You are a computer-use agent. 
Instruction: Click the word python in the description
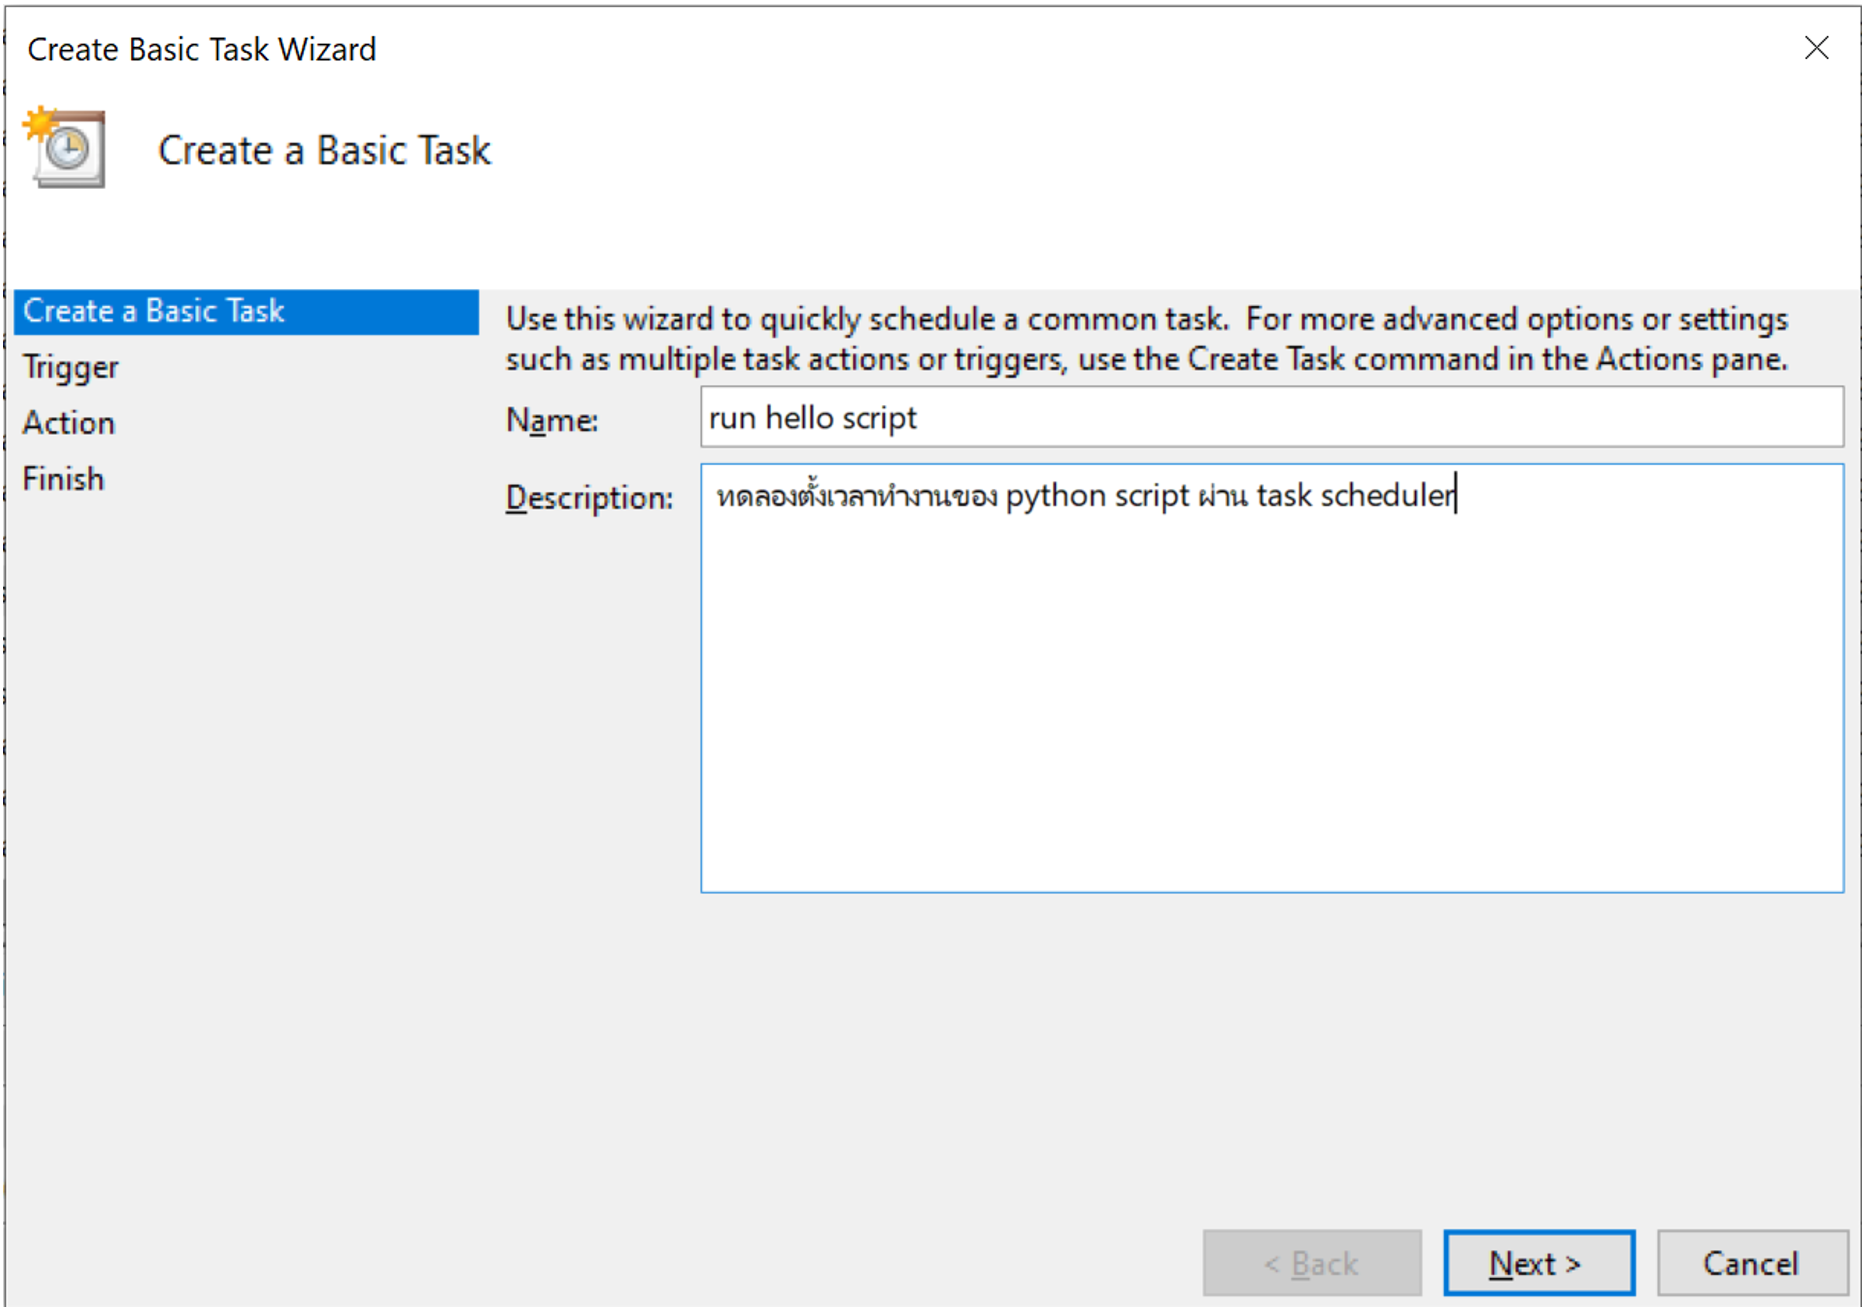(x=1055, y=496)
